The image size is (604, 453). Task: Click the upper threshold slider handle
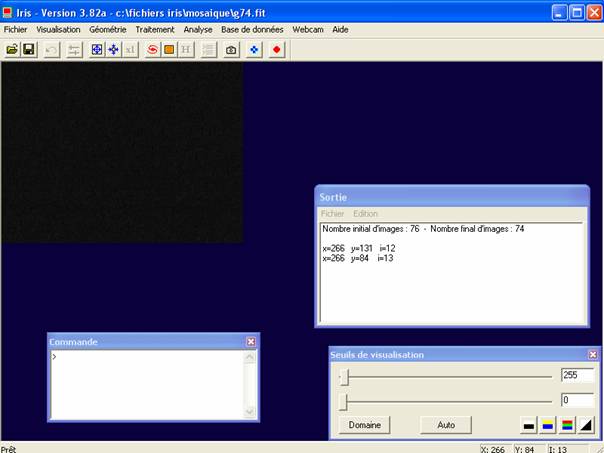pos(345,377)
